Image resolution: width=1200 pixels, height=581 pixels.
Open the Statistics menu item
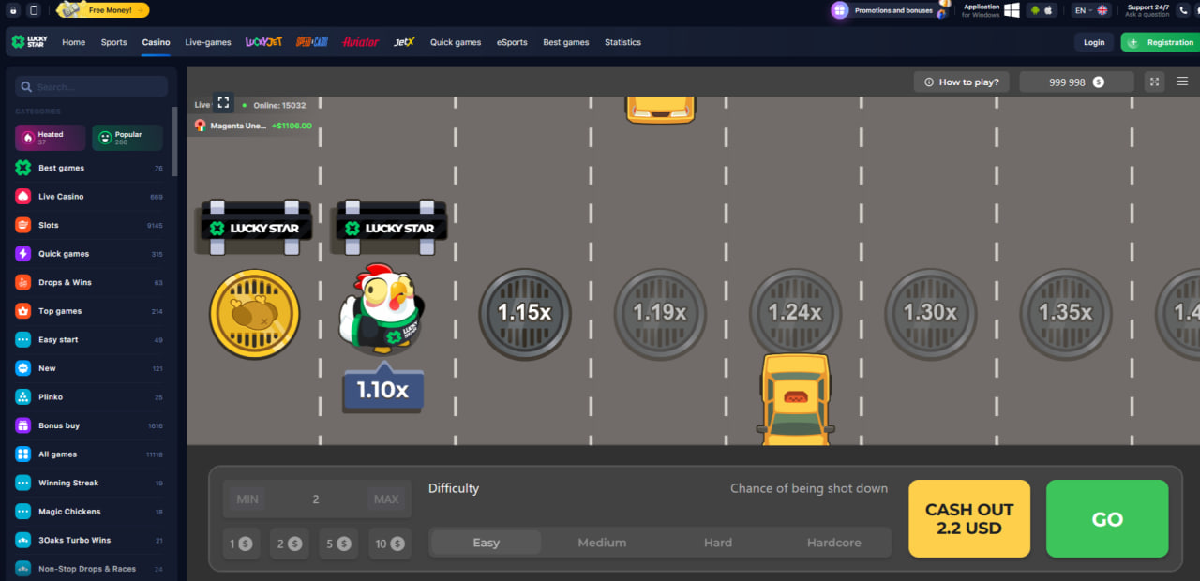point(622,42)
